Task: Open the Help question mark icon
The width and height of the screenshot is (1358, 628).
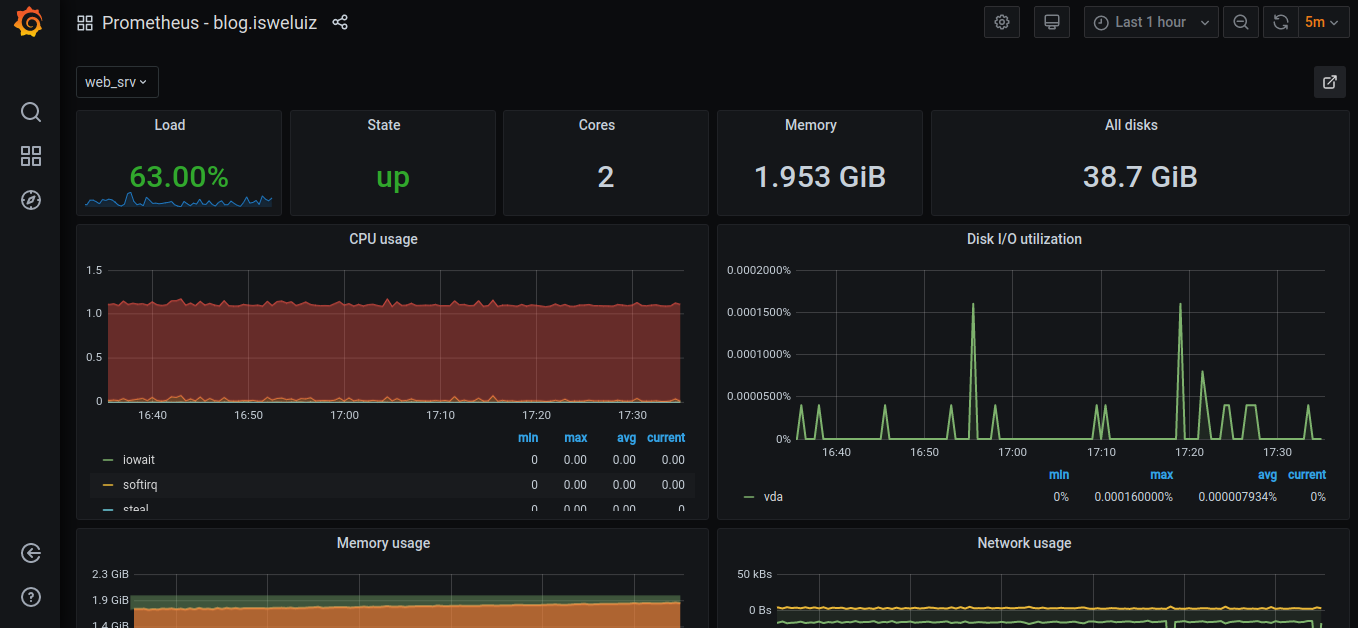Action: pyautogui.click(x=30, y=597)
